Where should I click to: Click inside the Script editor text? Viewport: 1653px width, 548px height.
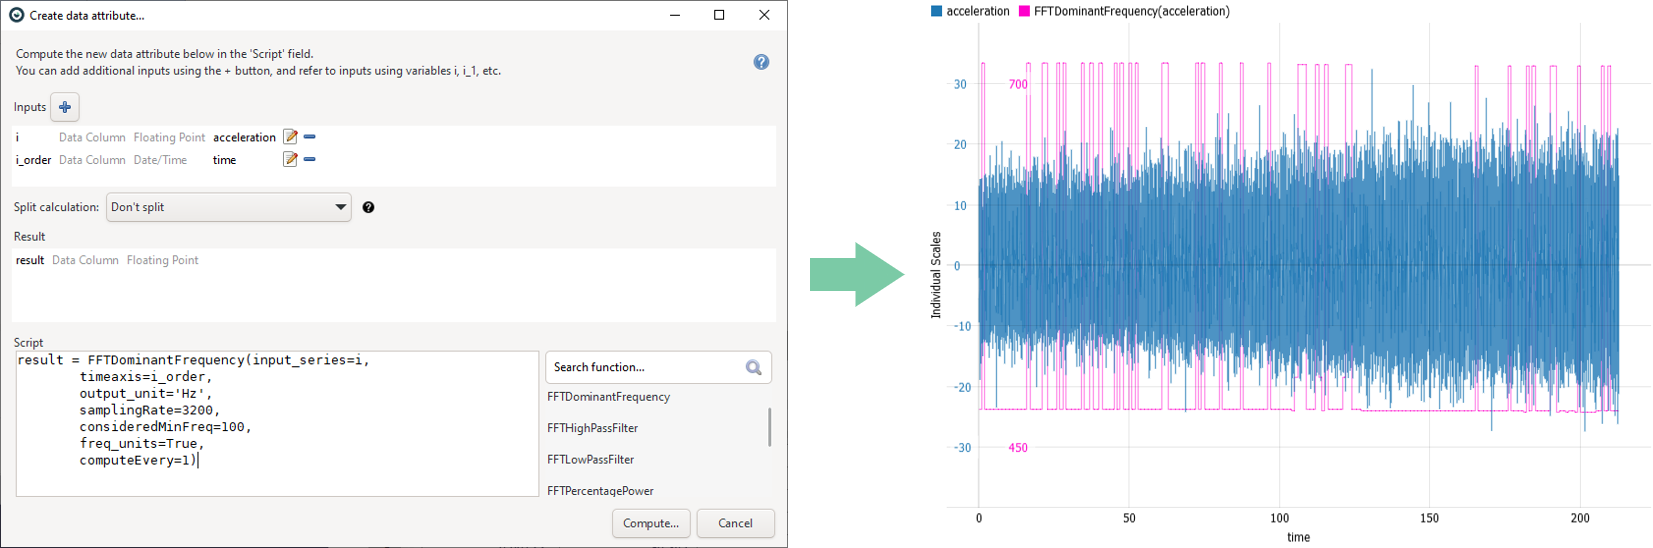point(277,423)
